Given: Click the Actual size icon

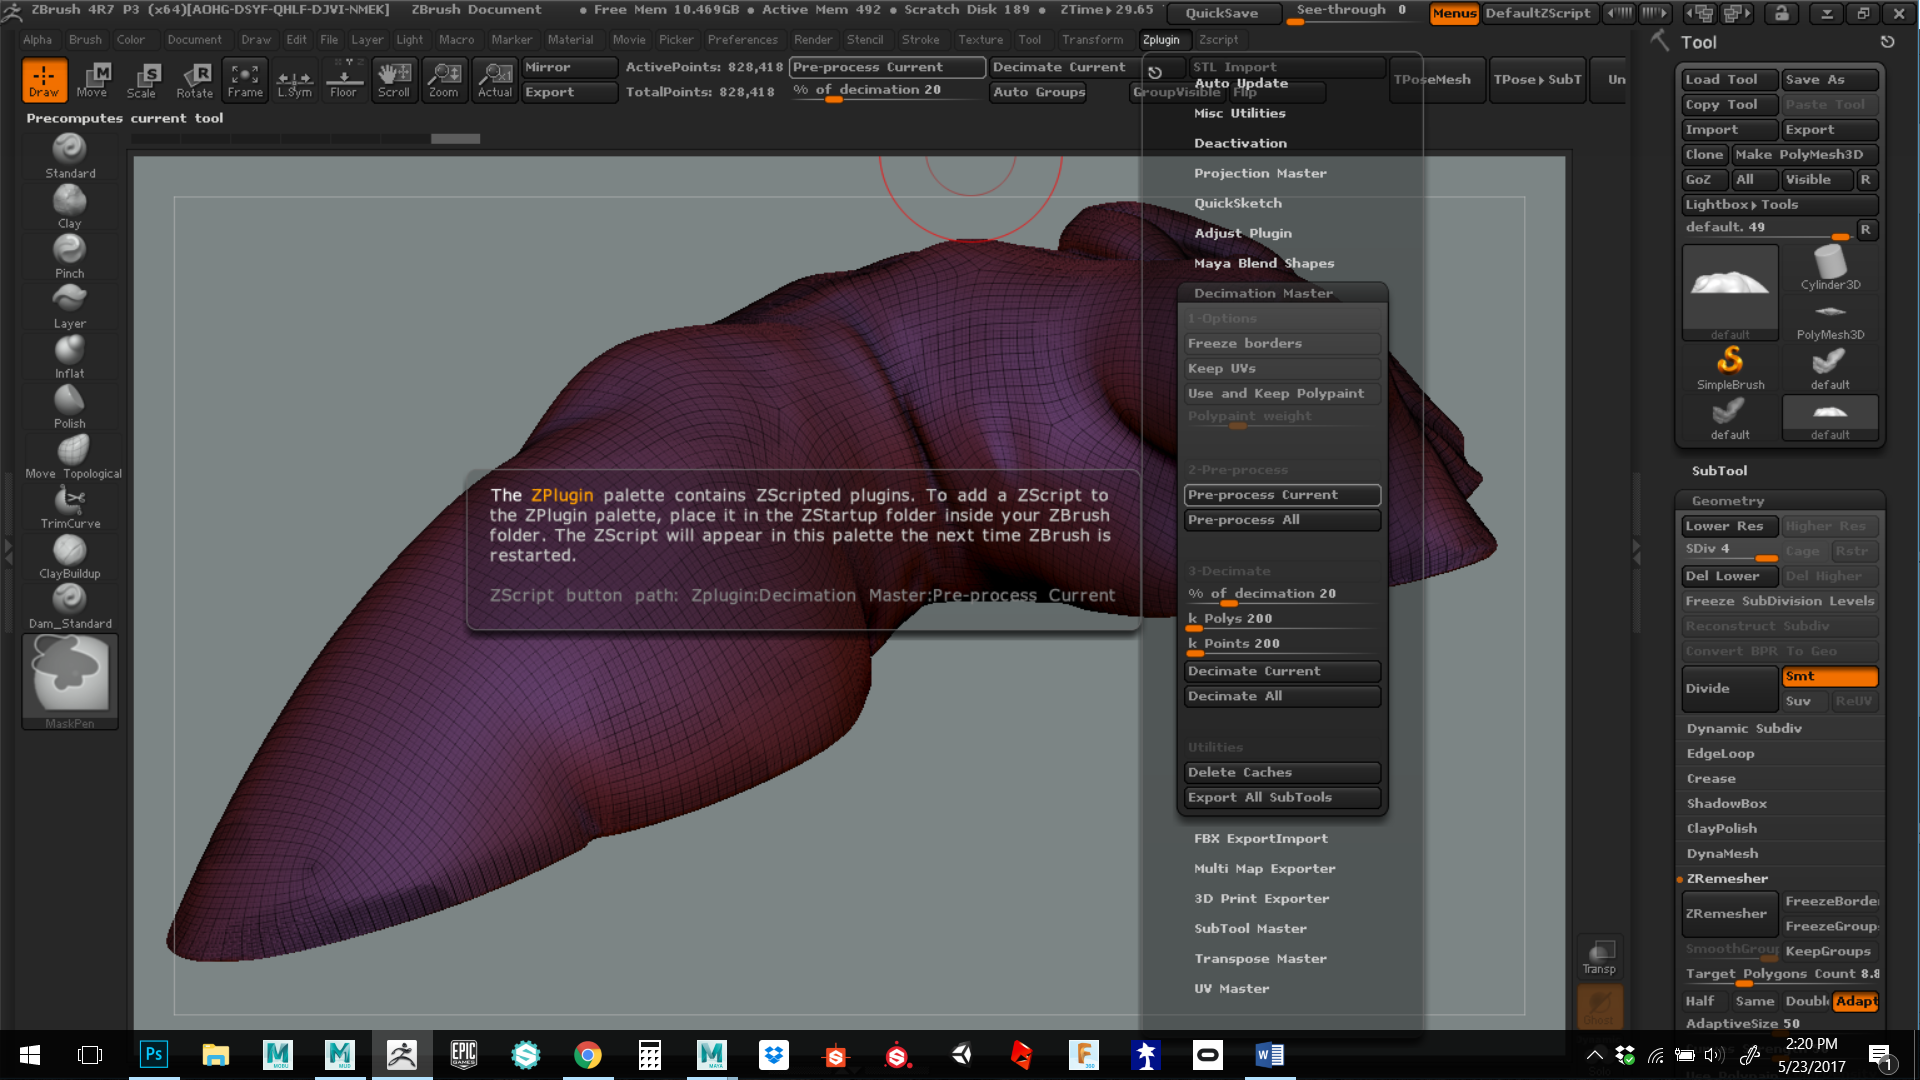Looking at the screenshot, I should [x=494, y=80].
